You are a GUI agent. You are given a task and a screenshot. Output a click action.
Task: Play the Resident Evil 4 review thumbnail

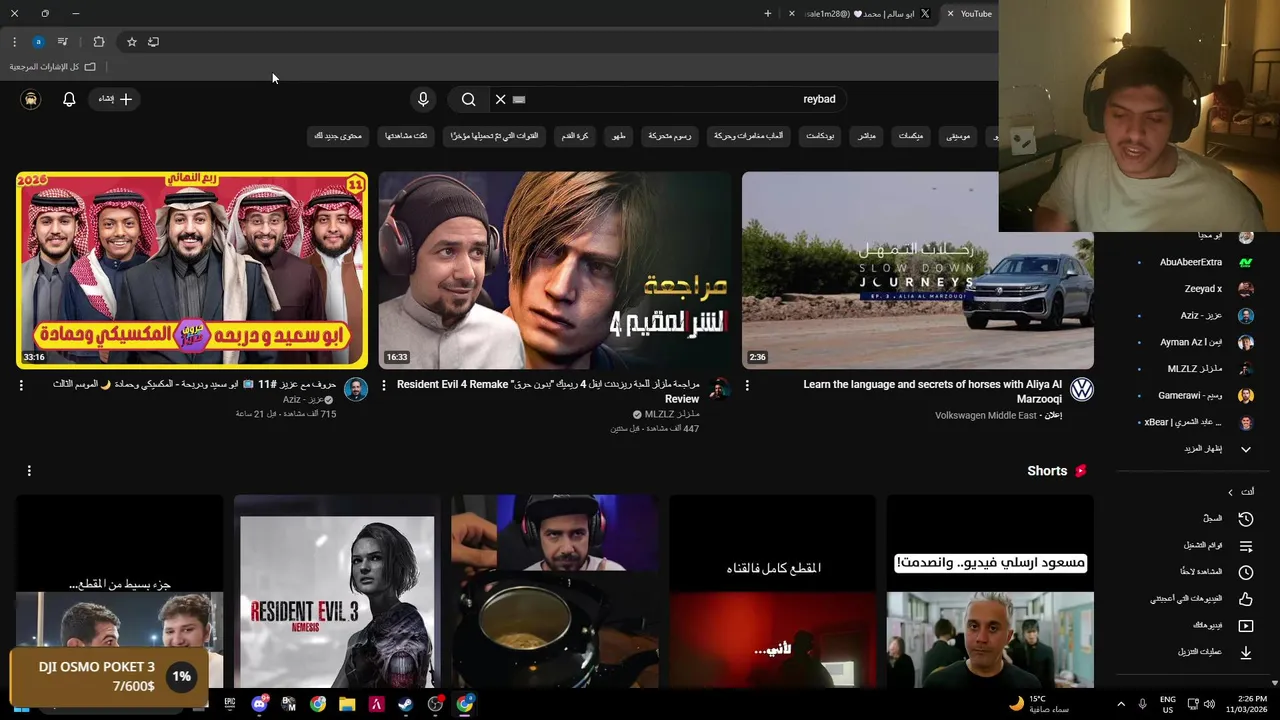[x=555, y=270]
